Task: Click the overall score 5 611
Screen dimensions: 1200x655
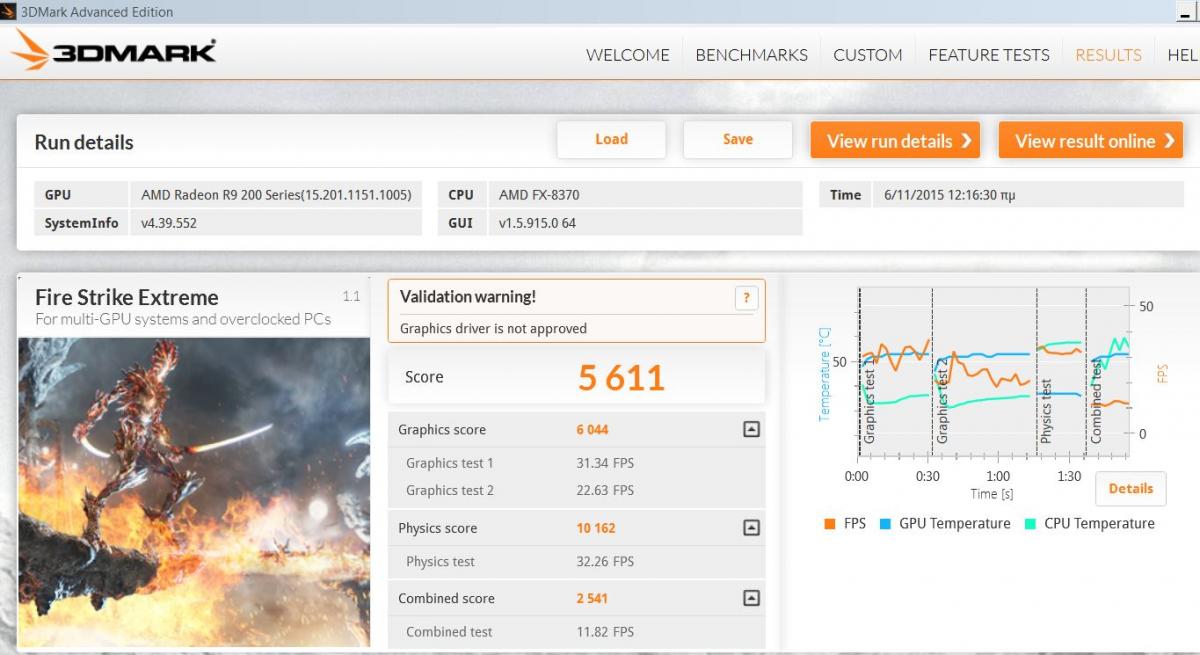Action: coord(621,377)
